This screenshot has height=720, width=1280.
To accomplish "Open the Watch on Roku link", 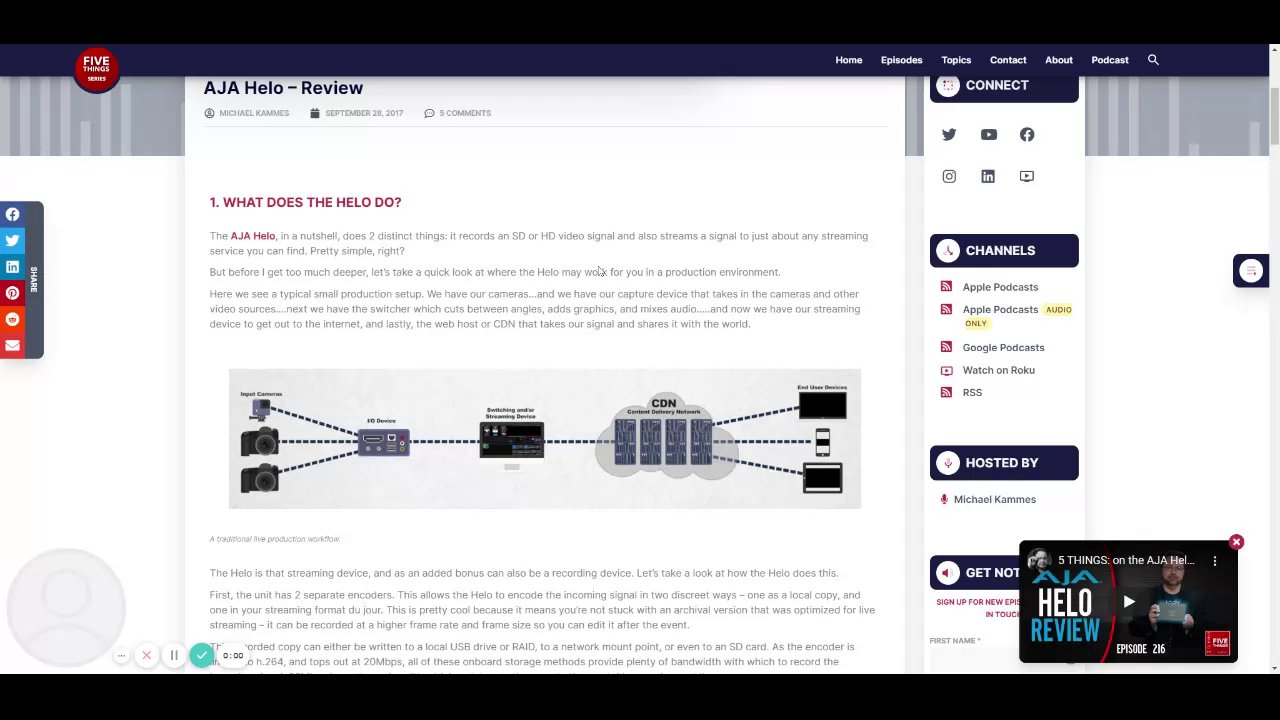I will click(x=998, y=370).
